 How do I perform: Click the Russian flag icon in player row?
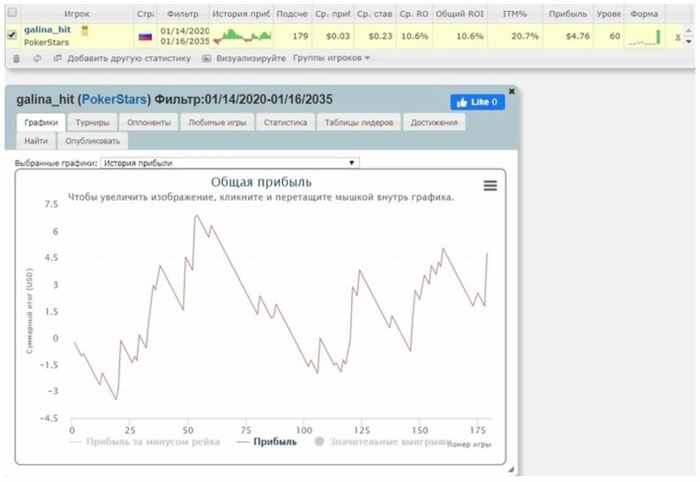145,37
